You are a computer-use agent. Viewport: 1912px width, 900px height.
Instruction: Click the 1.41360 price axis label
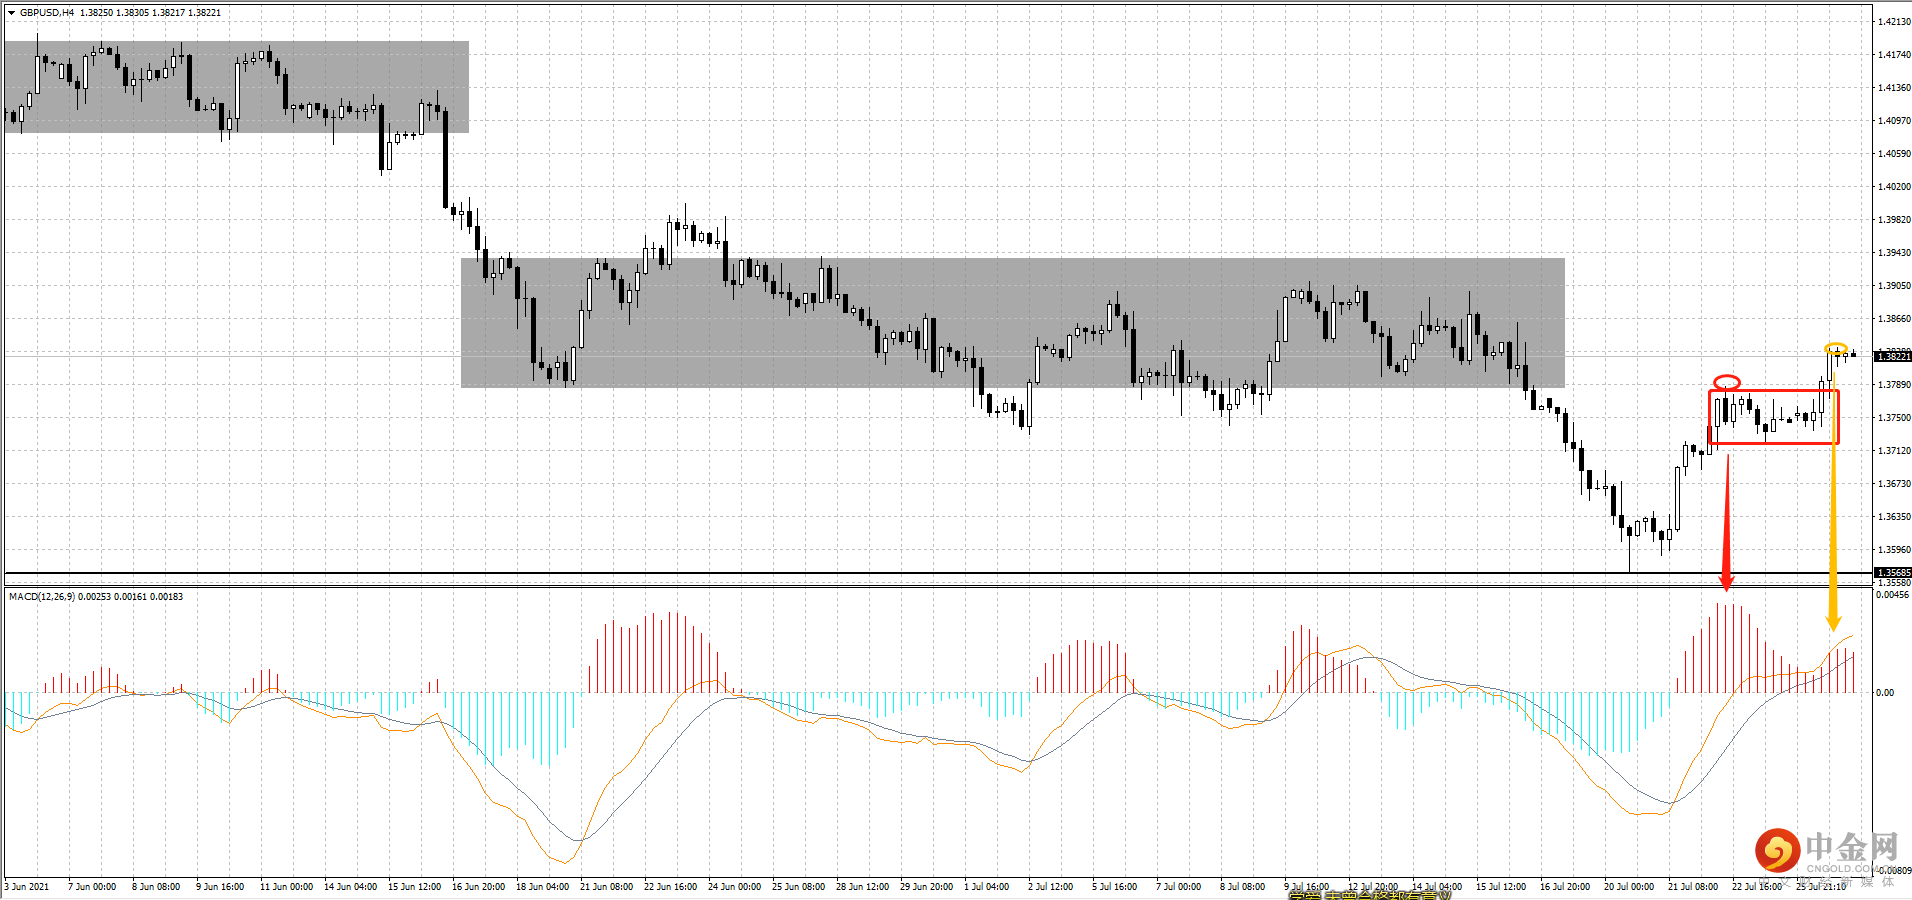[x=1894, y=88]
